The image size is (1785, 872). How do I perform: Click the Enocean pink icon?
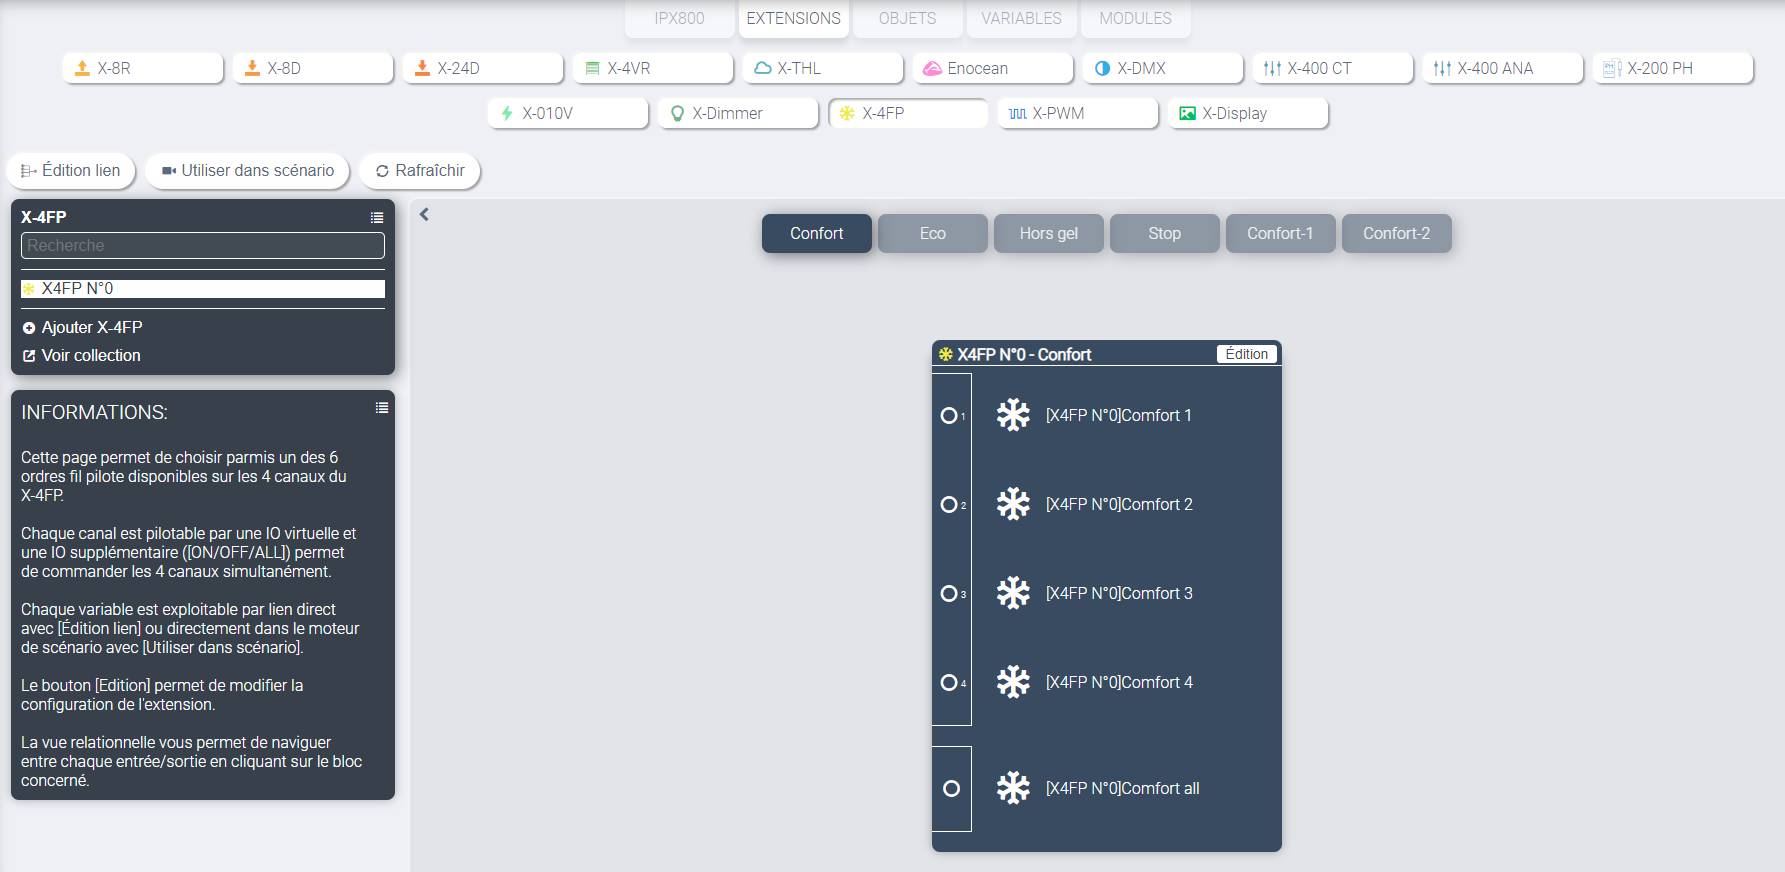pyautogui.click(x=932, y=68)
